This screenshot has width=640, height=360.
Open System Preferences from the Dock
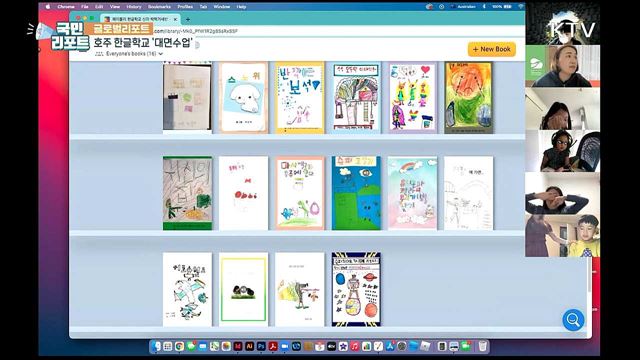pos(402,347)
